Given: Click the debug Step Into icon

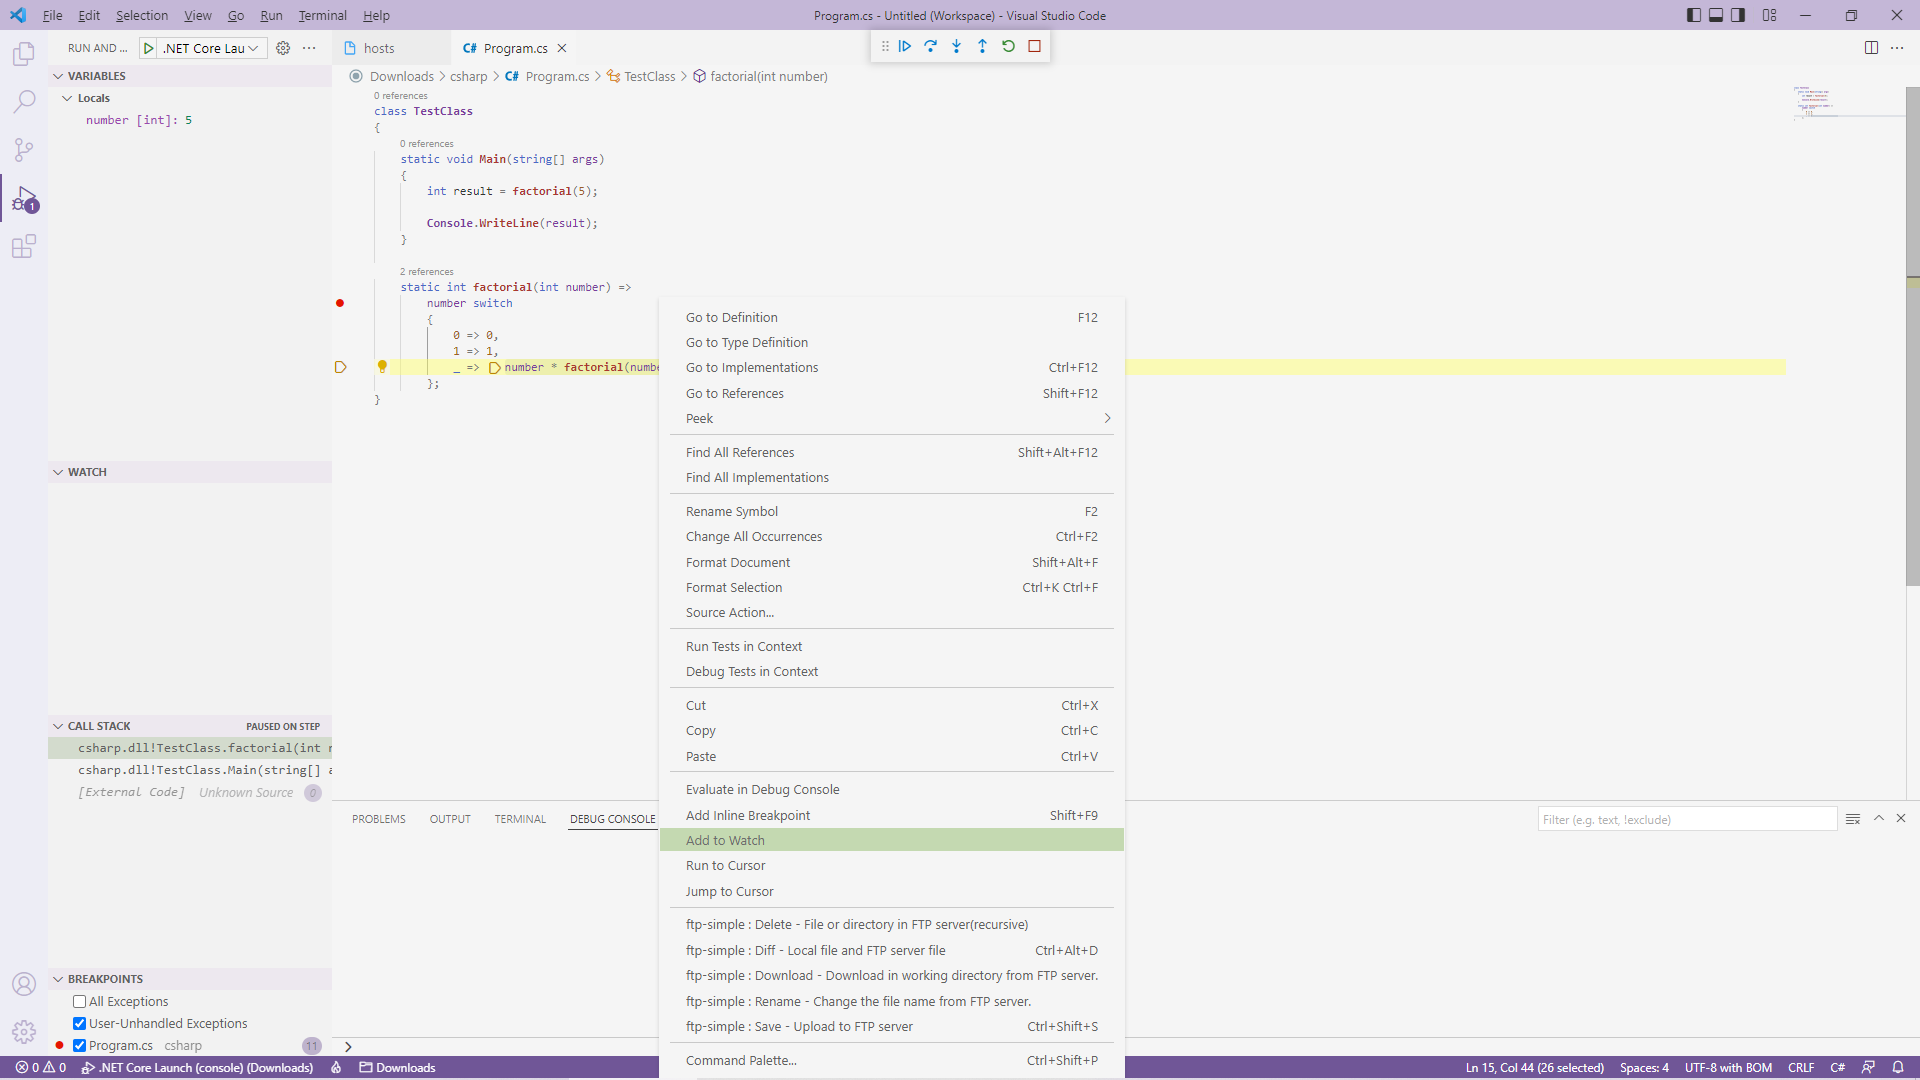Looking at the screenshot, I should click(956, 46).
